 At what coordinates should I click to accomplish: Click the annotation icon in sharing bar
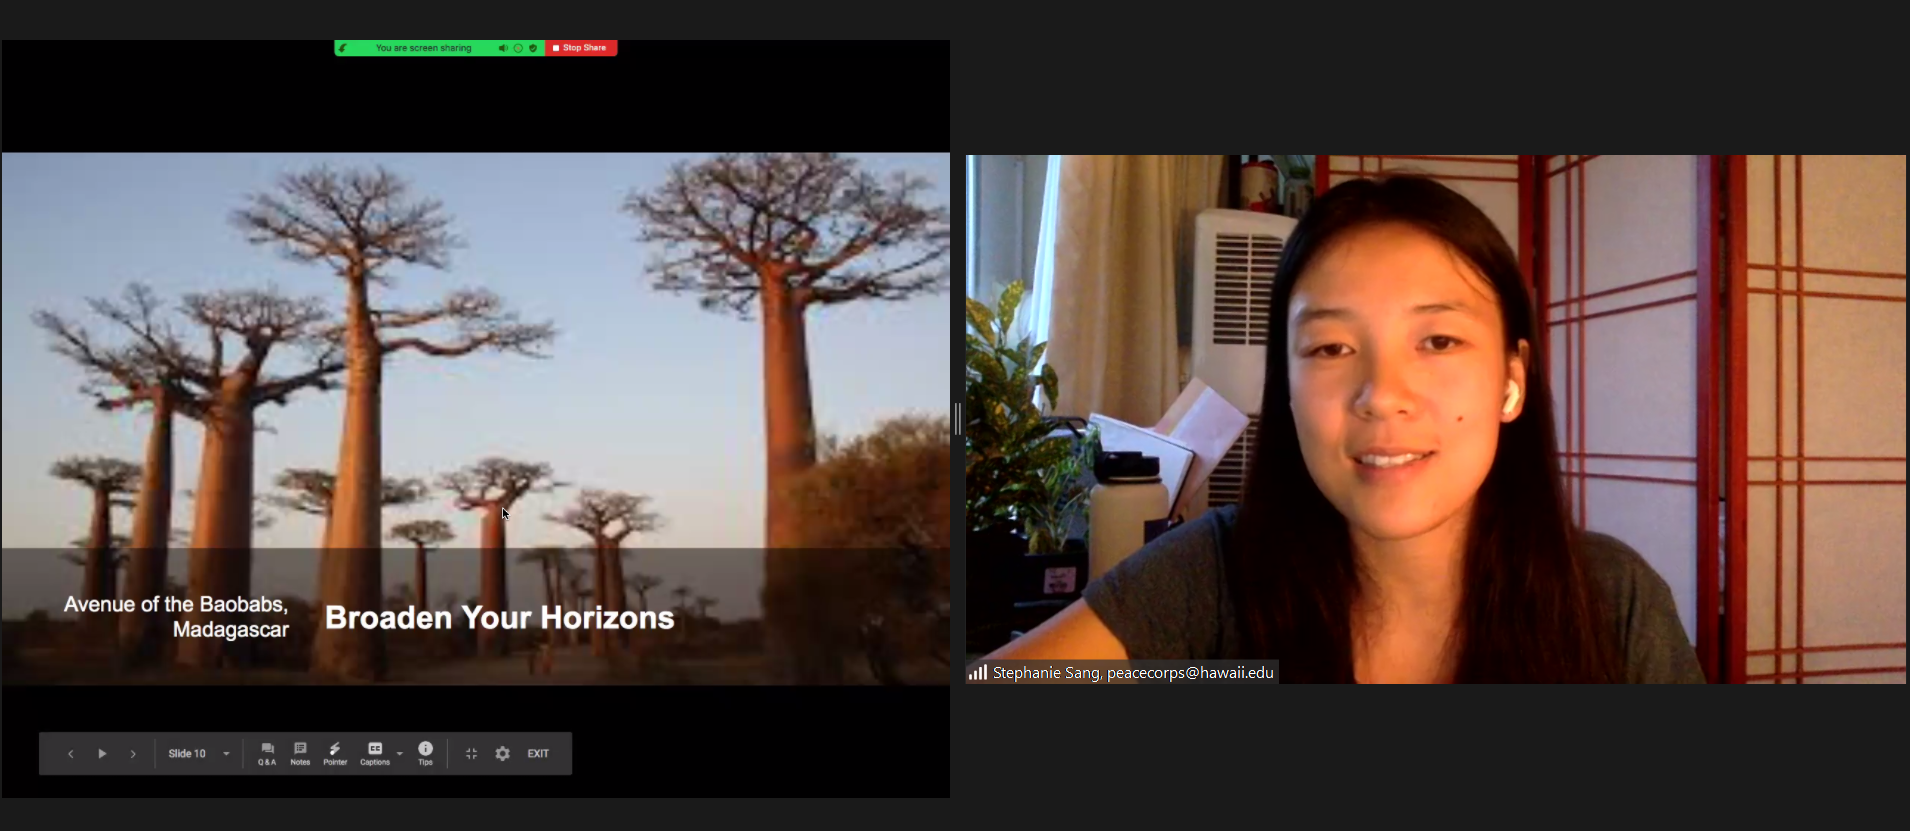(x=343, y=48)
